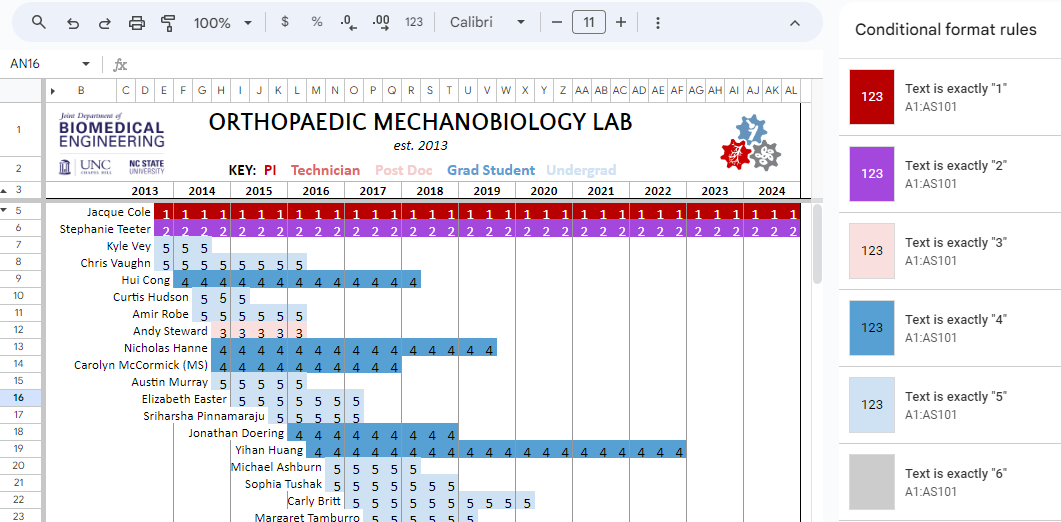The image size is (1061, 522).
Task: Expand hidden column A arrow
Action: [x=53, y=90]
